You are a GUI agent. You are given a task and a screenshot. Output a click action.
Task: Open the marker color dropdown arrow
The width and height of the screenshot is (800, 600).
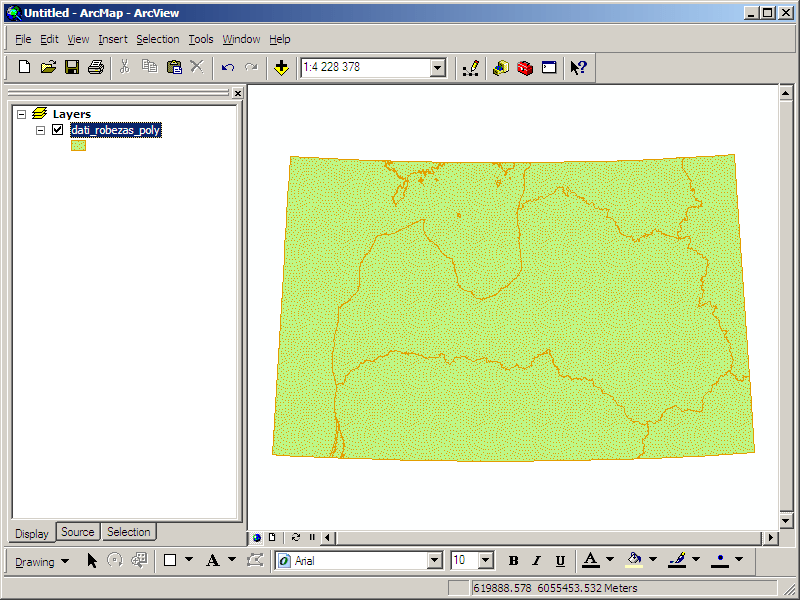738,560
